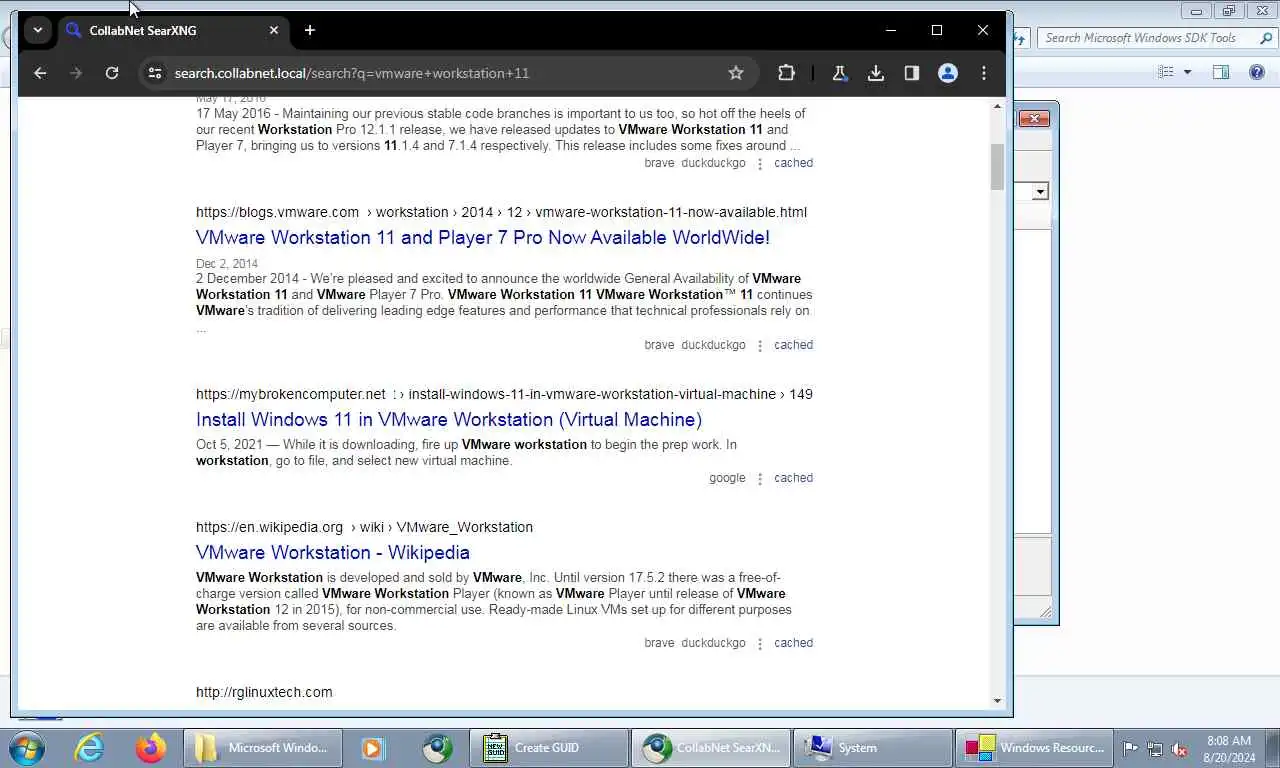Open Chrome Labs flask icon
The height and width of the screenshot is (768, 1280).
839,73
